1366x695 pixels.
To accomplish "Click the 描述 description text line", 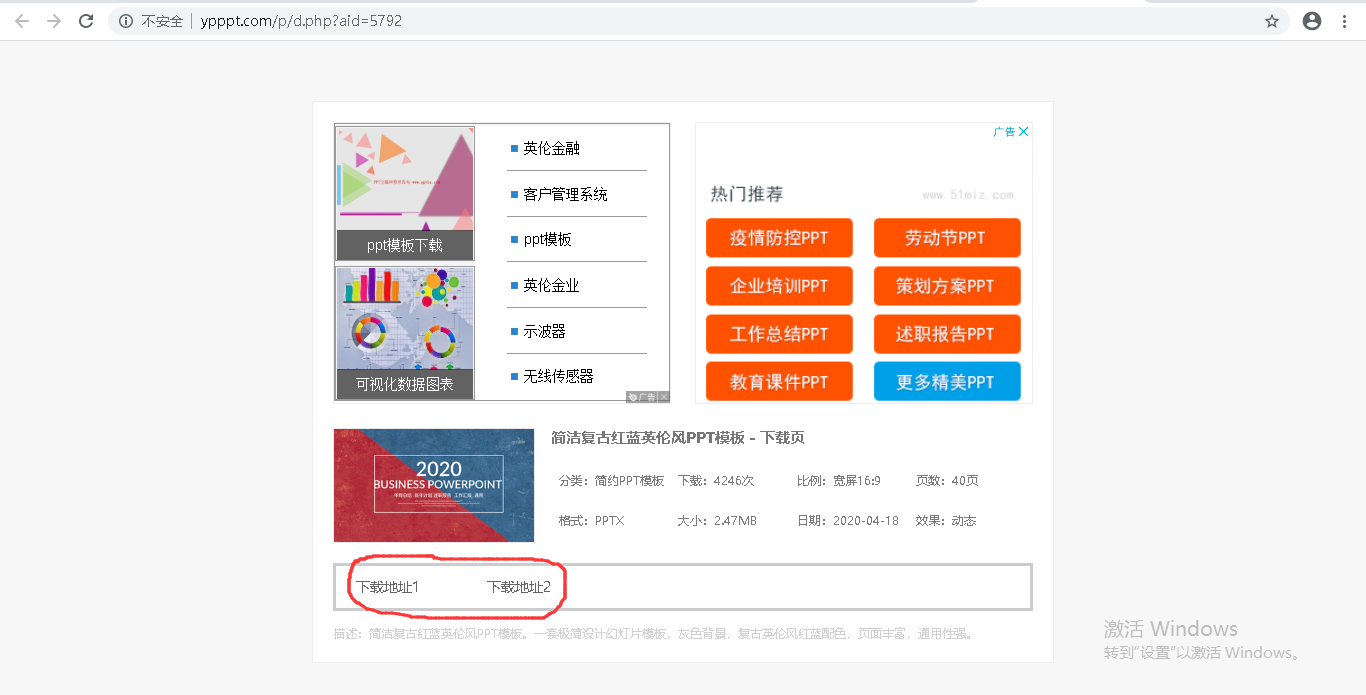I will (655, 634).
